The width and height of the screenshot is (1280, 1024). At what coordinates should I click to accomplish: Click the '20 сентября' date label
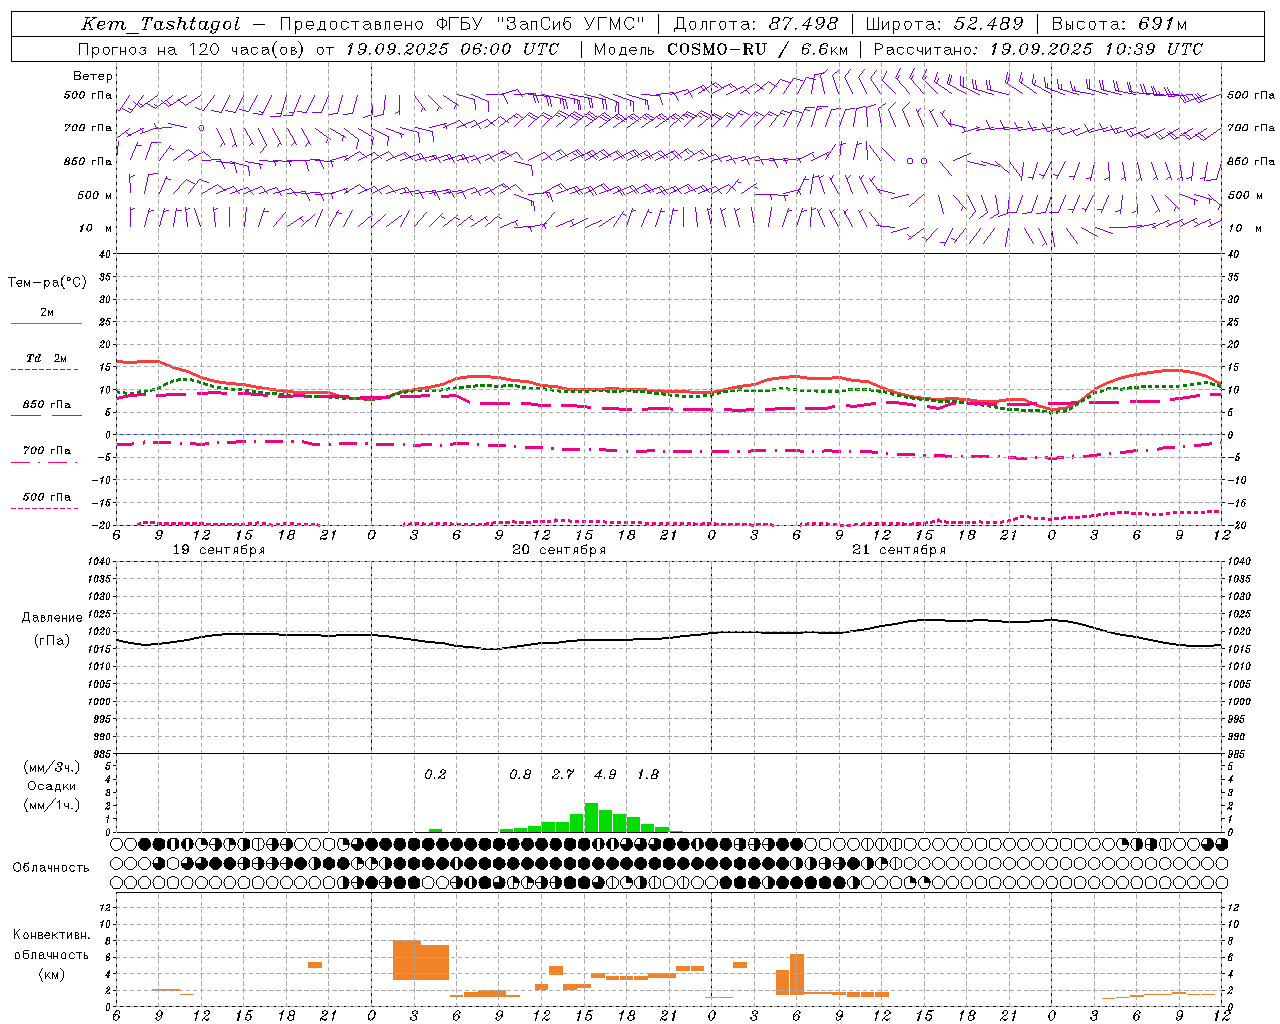pos(559,550)
